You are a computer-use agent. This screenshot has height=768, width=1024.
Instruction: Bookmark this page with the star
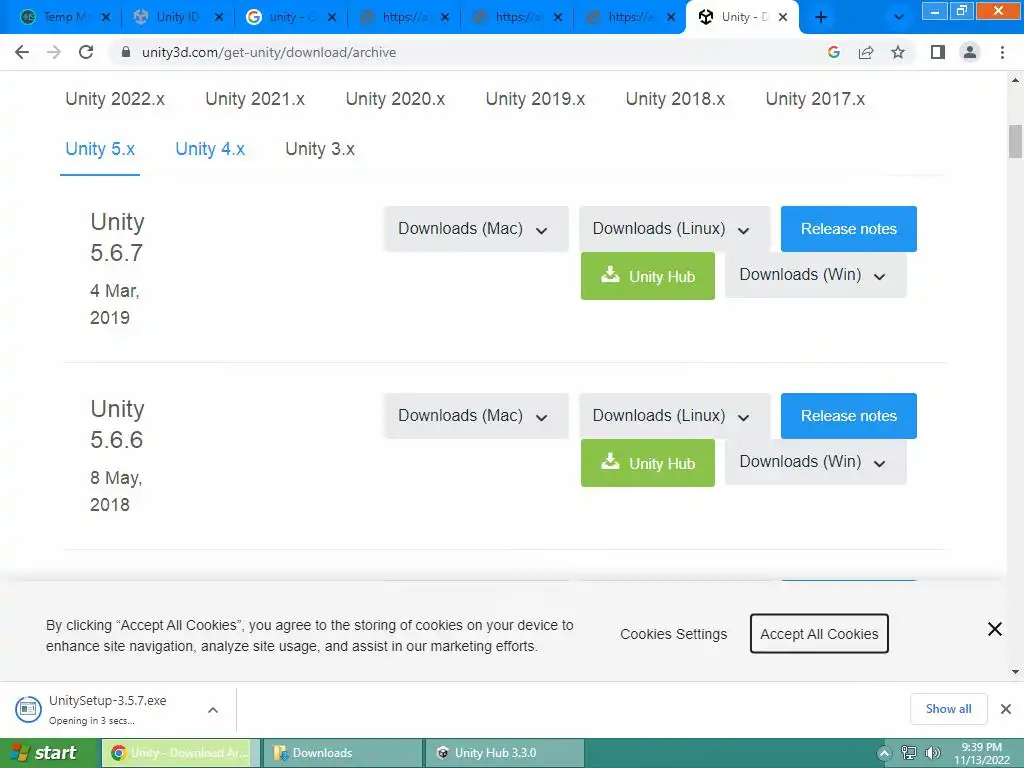(x=898, y=52)
